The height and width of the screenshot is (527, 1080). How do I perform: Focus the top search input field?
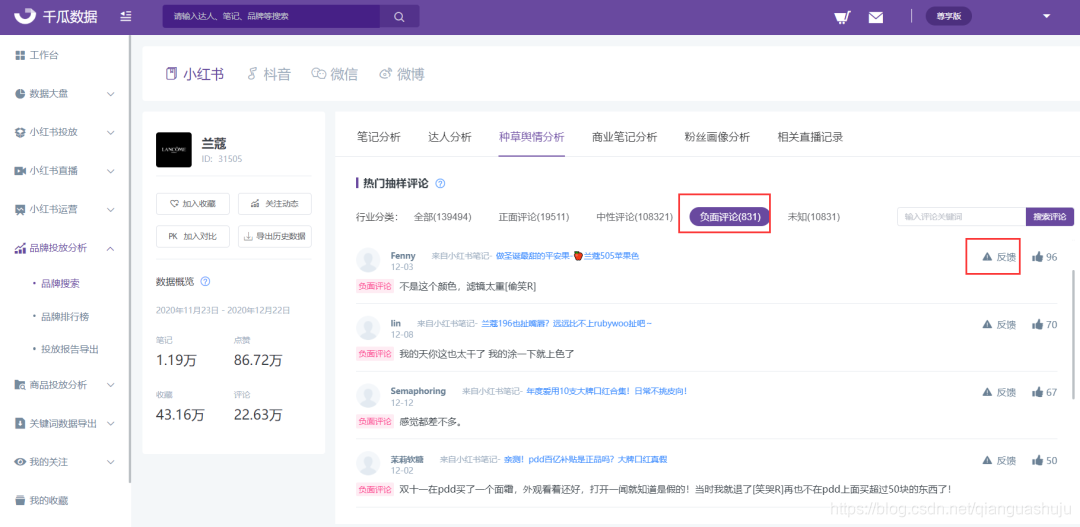(271, 17)
